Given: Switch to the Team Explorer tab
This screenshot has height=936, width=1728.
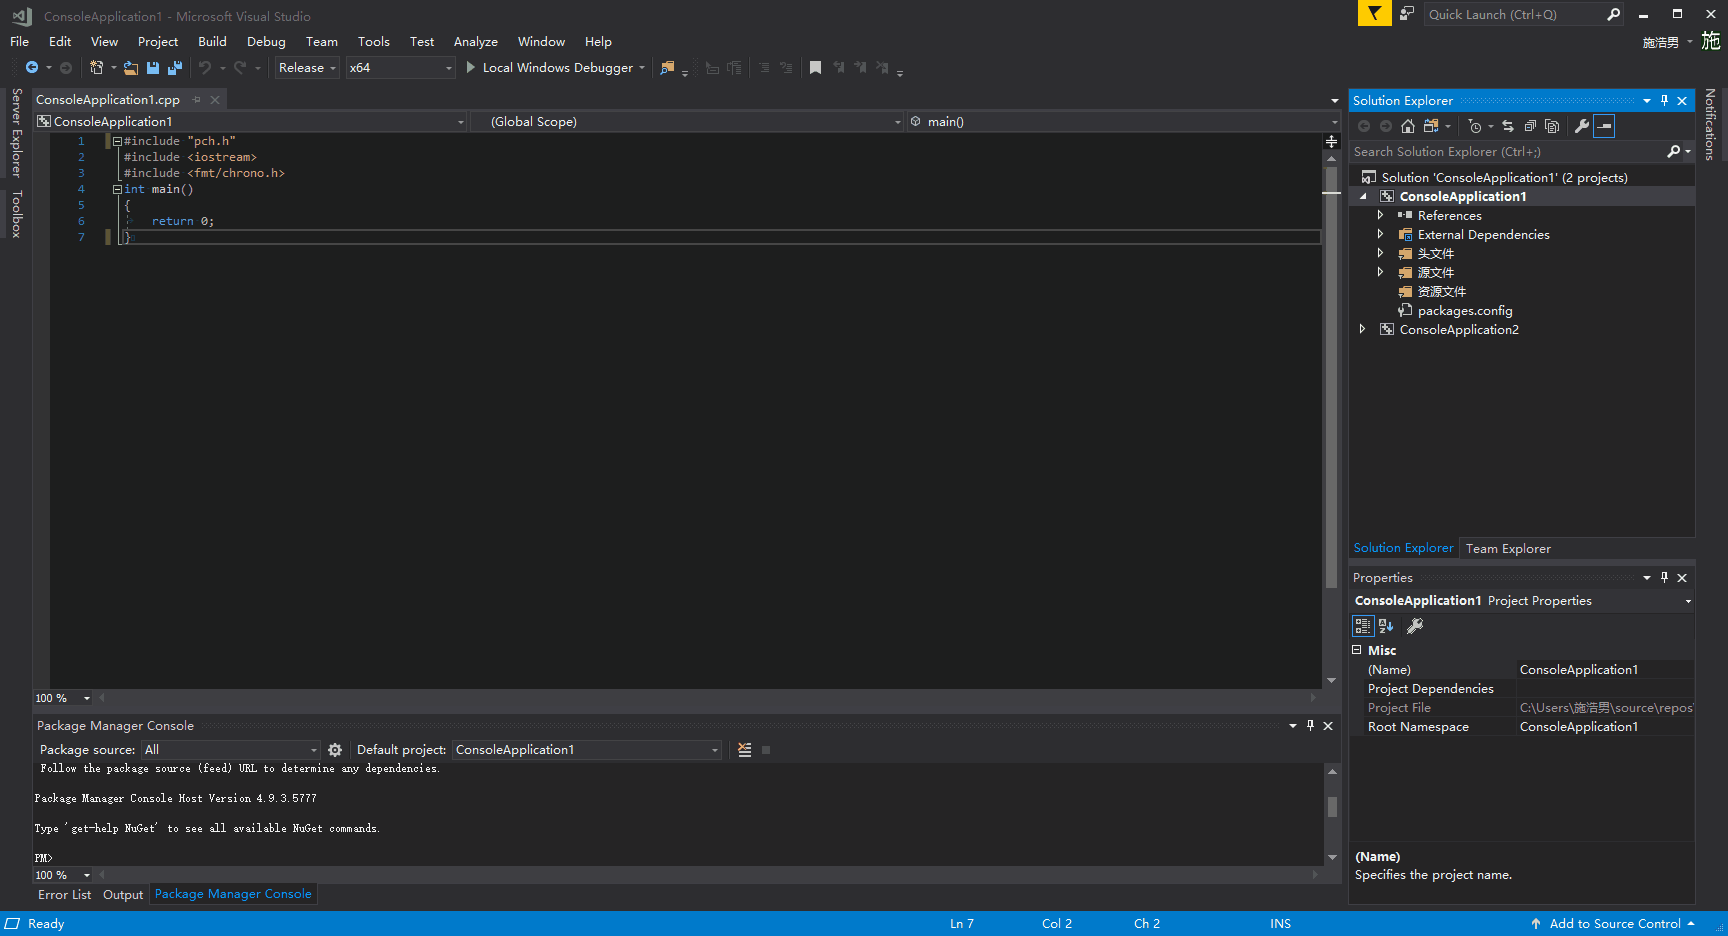Looking at the screenshot, I should [1508, 548].
